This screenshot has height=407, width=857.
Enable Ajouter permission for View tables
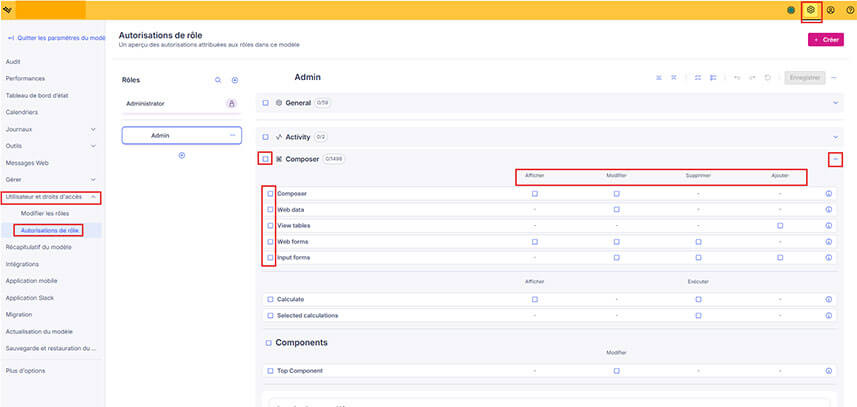coord(780,226)
